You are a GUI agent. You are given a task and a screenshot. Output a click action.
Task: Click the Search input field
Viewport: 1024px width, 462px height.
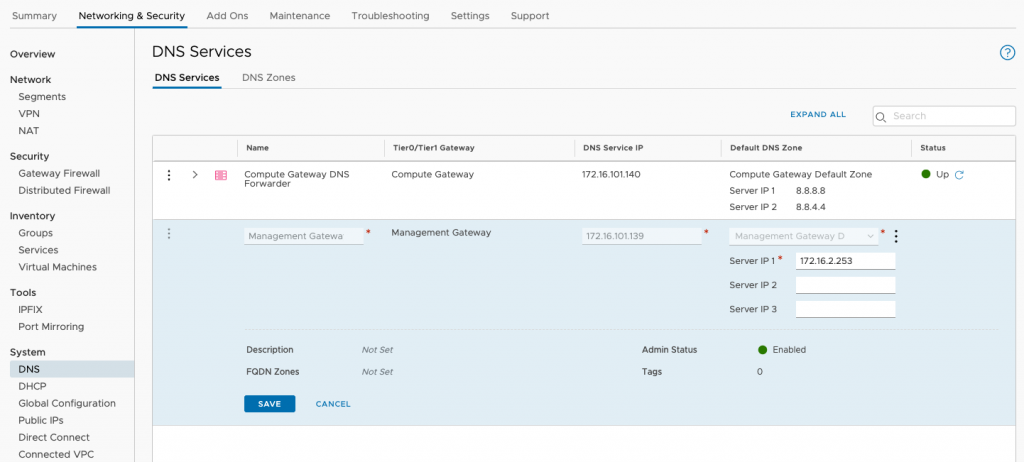[x=944, y=116]
